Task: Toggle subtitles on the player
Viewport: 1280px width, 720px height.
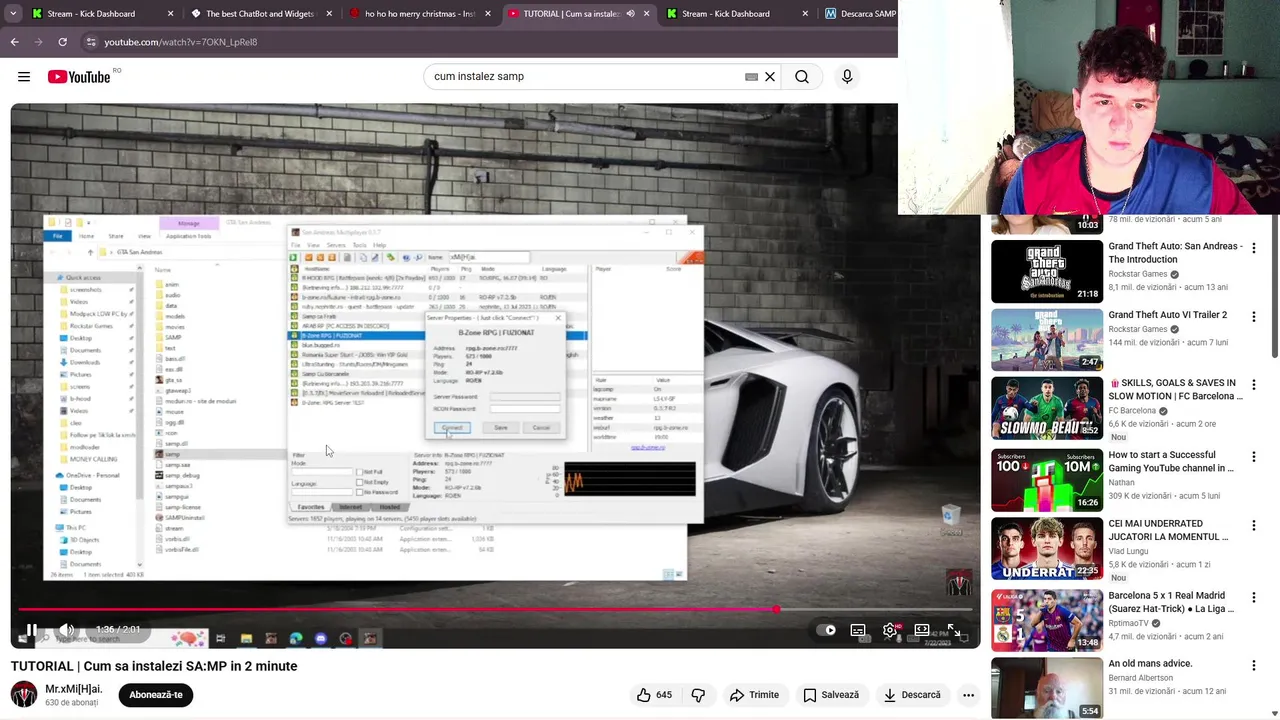Action: pyautogui.click(x=858, y=630)
